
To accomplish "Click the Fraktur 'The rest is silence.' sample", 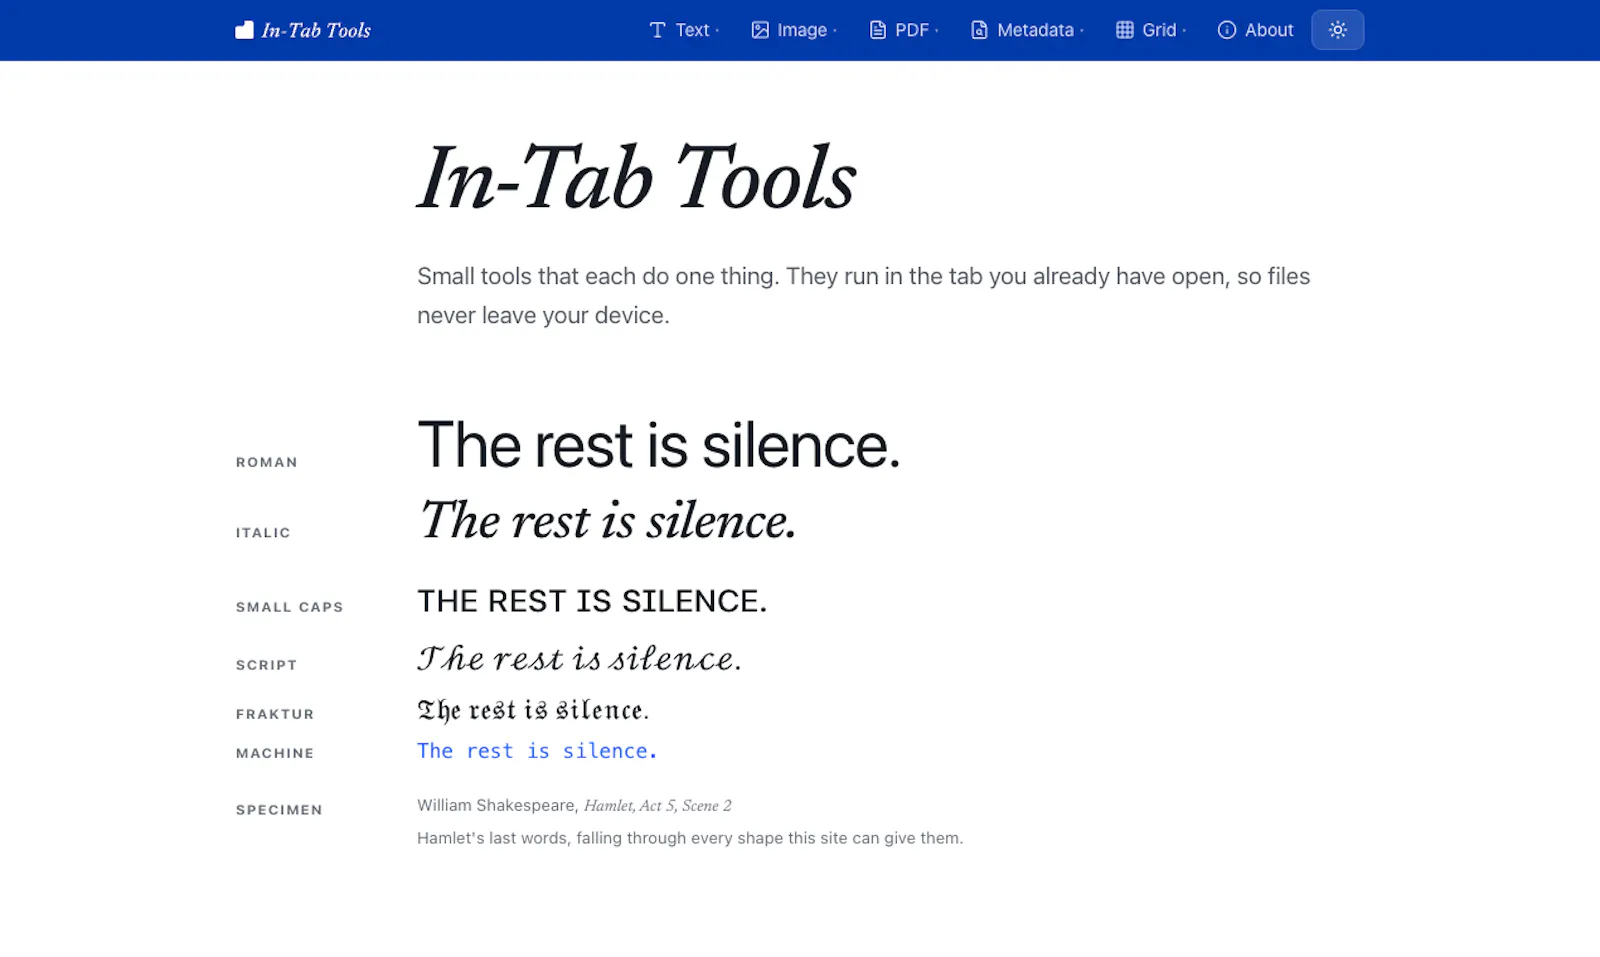I will (x=533, y=710).
